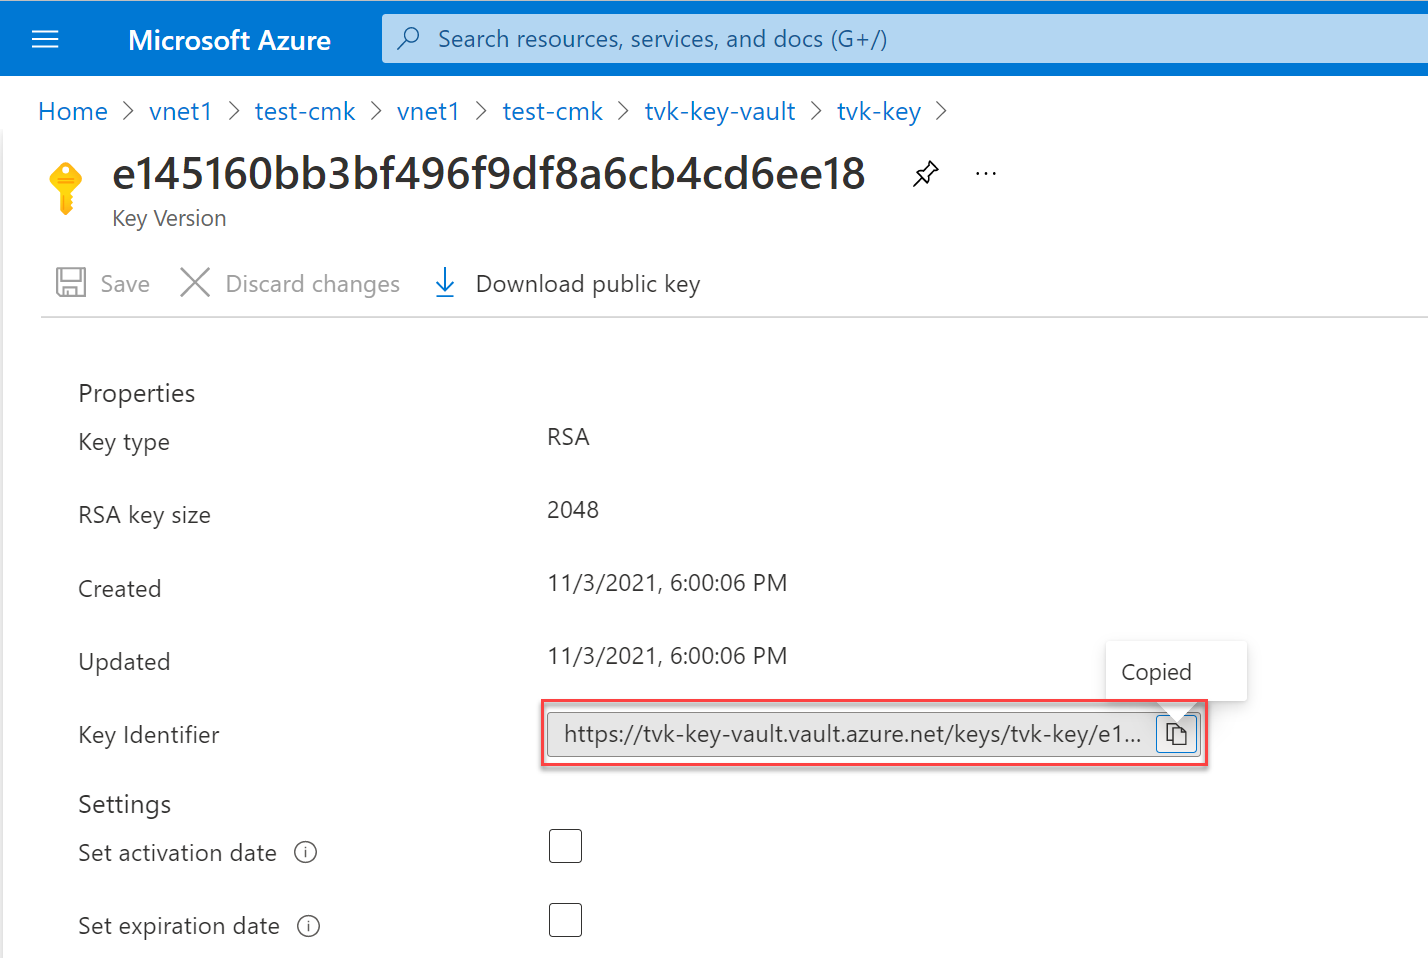Navigate to tvk-key-vault breadcrumb
This screenshot has height=958, width=1428.
(x=720, y=111)
